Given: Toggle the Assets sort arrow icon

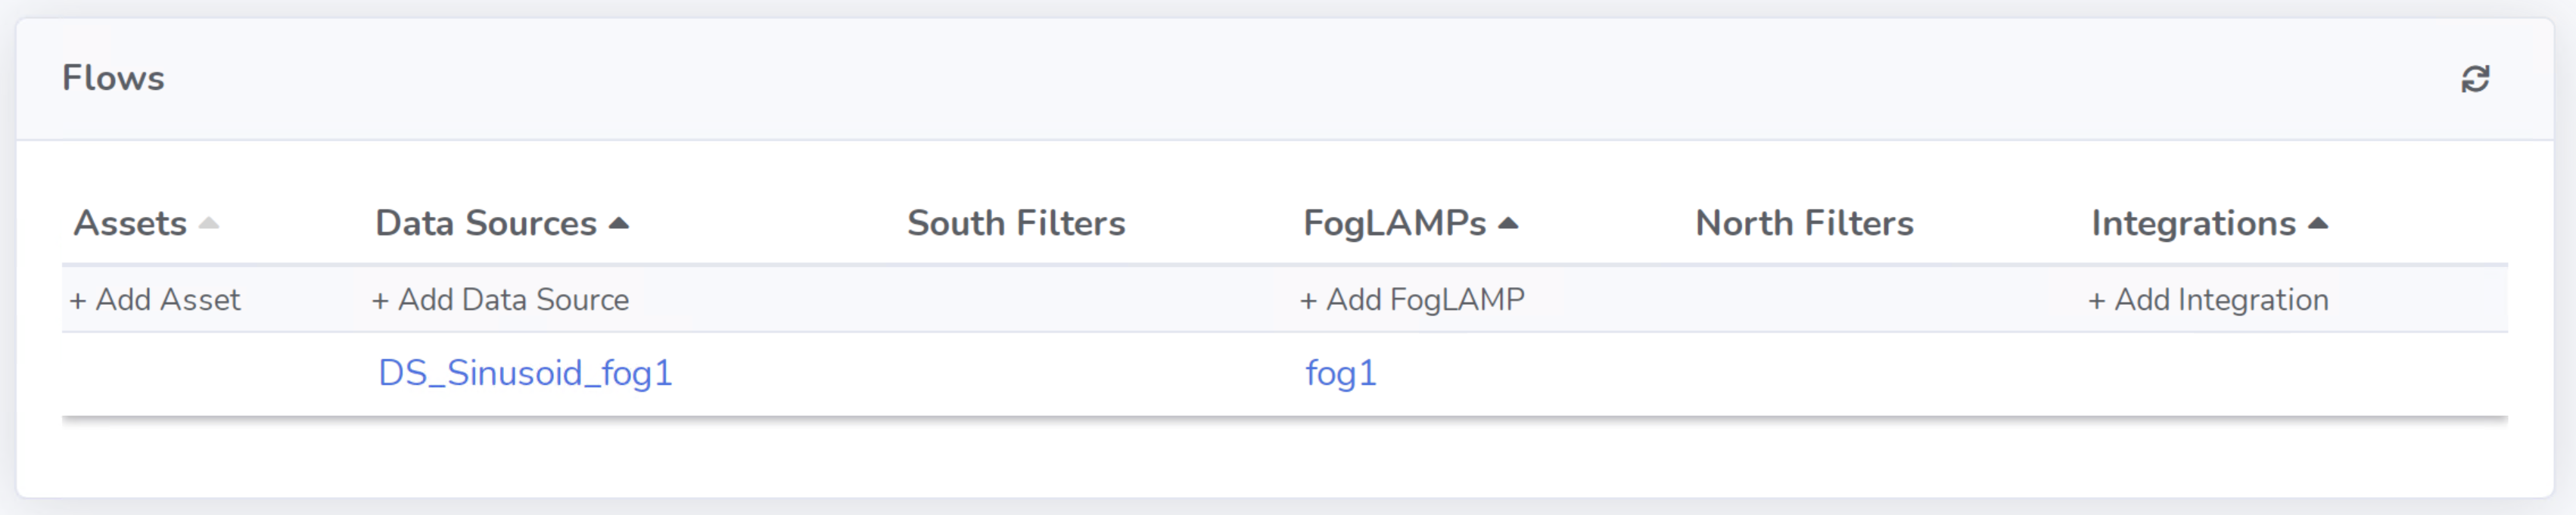Looking at the screenshot, I should (208, 223).
